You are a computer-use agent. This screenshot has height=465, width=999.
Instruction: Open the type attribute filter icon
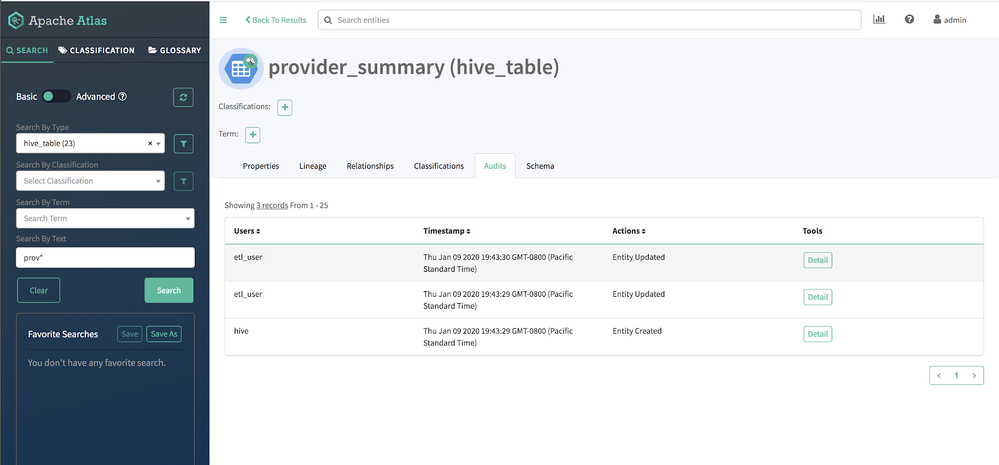[x=183, y=144]
